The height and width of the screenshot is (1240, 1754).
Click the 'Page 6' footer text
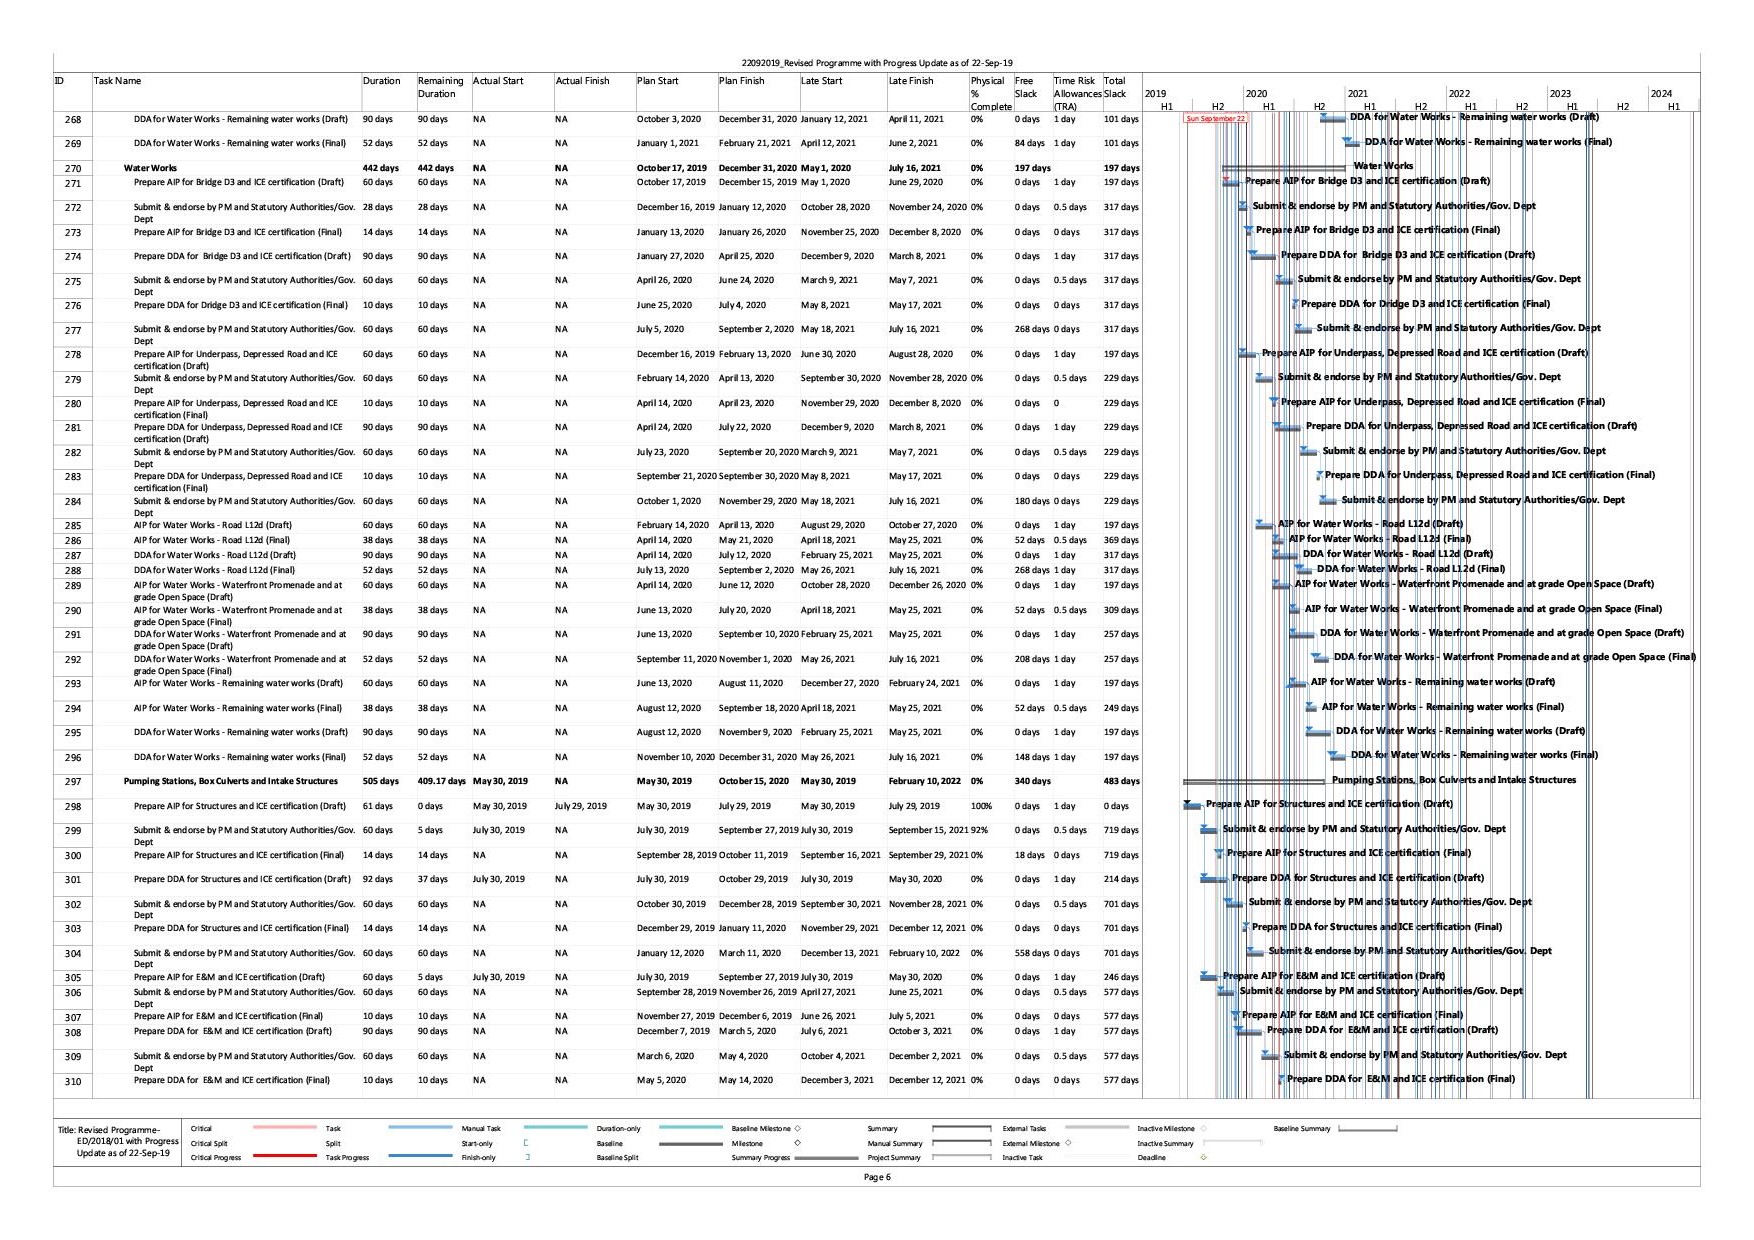(x=877, y=1177)
